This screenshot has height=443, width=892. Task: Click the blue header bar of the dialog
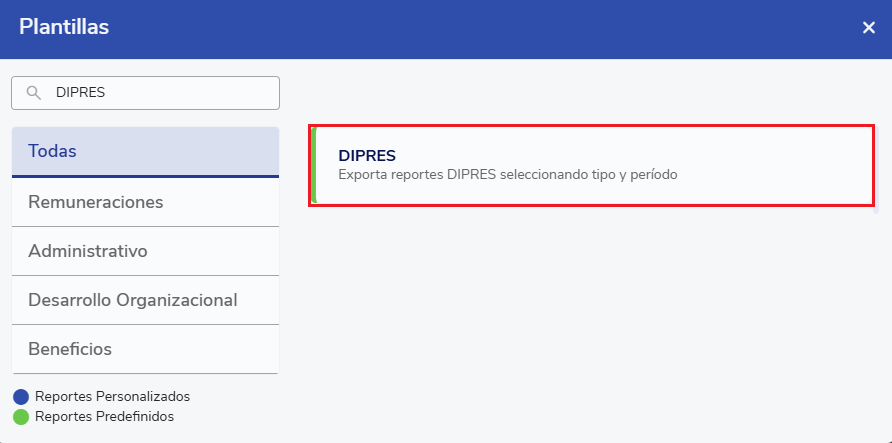click(x=450, y=28)
